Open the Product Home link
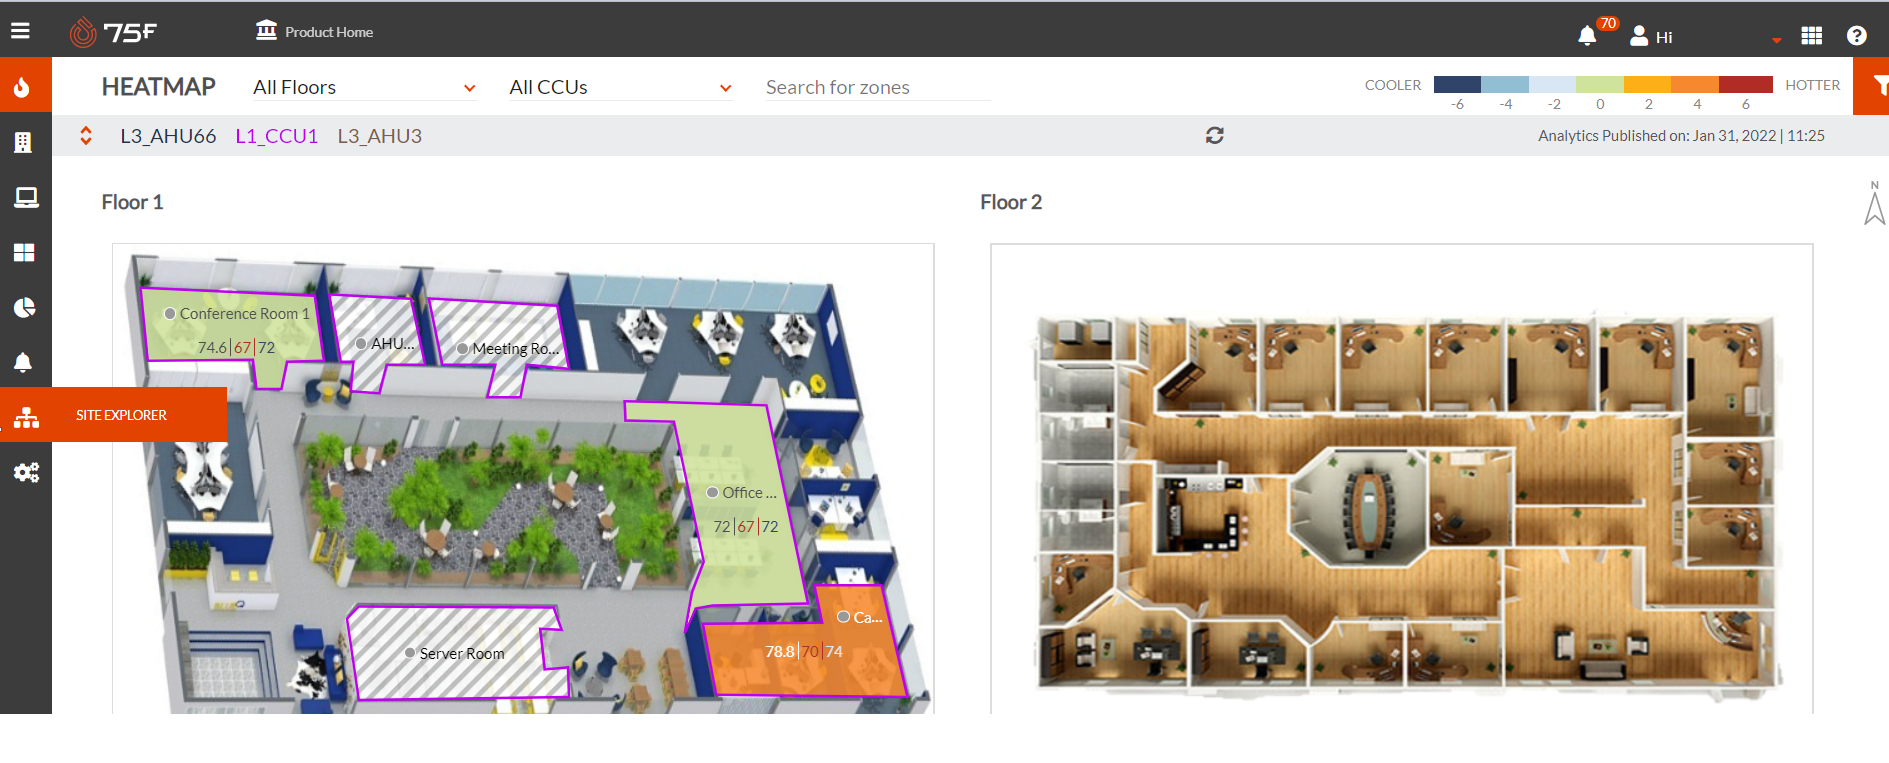Screen dimensions: 1889x763 (x=329, y=32)
